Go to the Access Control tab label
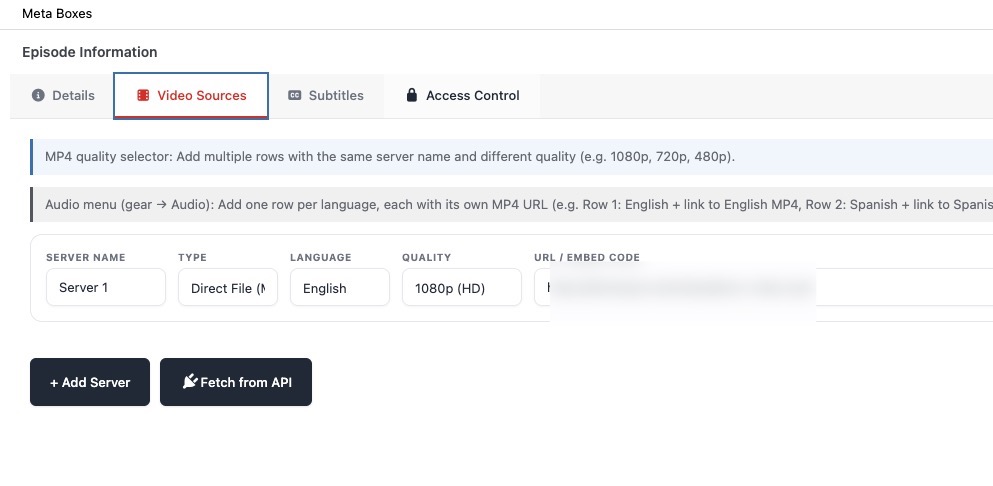 point(472,96)
